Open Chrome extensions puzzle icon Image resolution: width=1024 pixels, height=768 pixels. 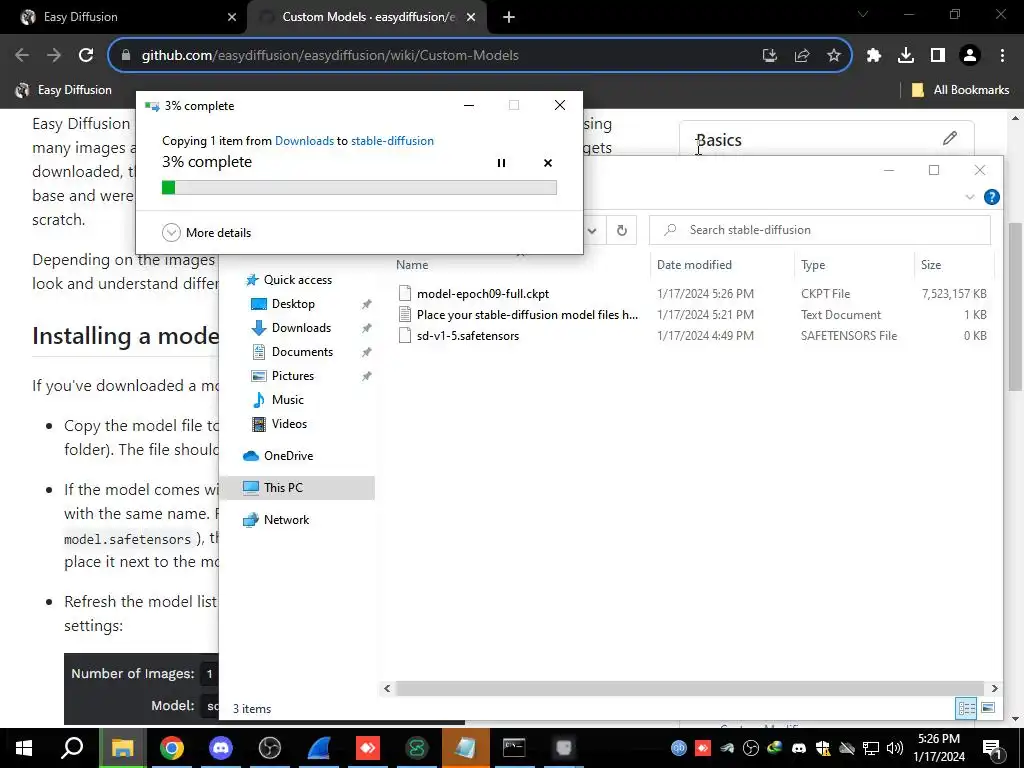(874, 56)
